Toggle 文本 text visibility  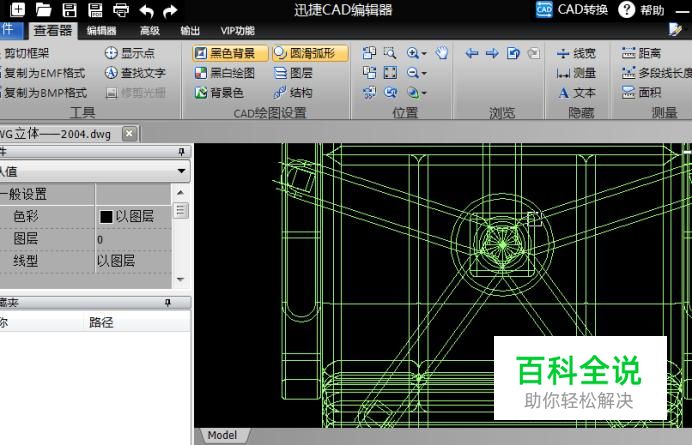(x=577, y=93)
